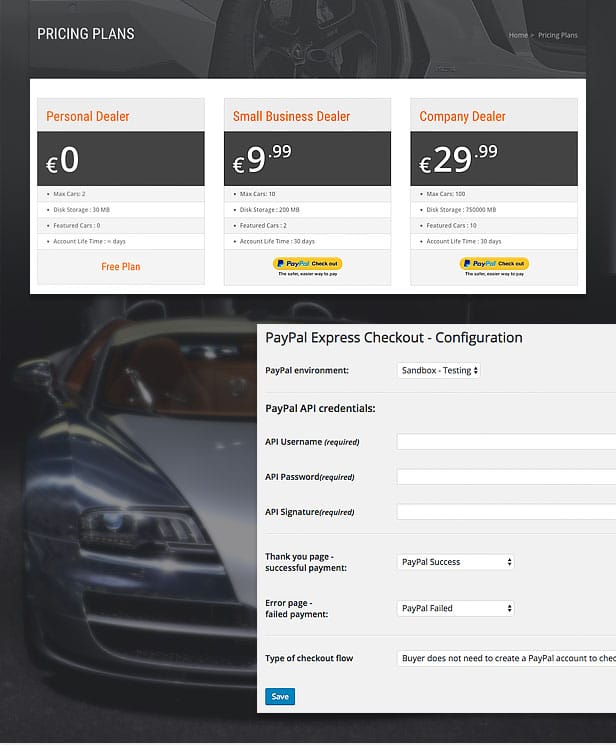This screenshot has width=616, height=746.
Task: Click 'Featured Cars : 10' row
Action: point(494,226)
